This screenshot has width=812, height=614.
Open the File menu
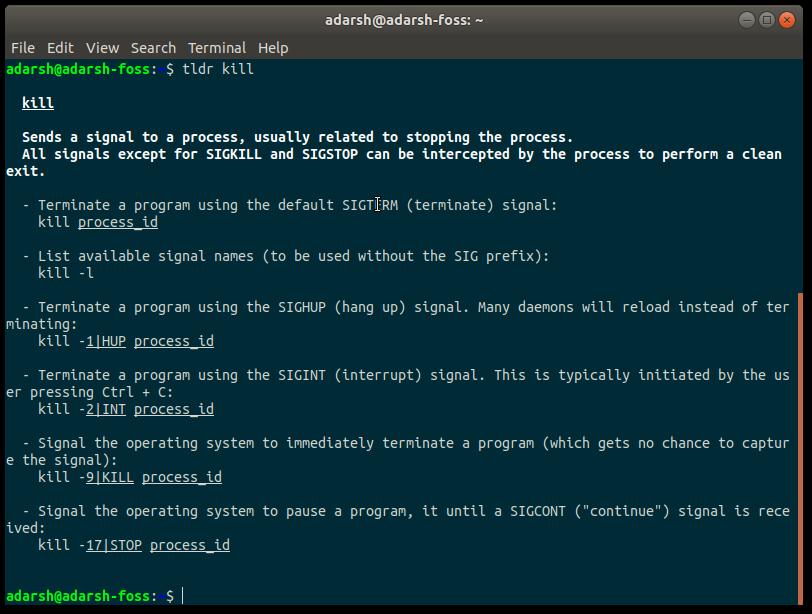pyautogui.click(x=22, y=47)
